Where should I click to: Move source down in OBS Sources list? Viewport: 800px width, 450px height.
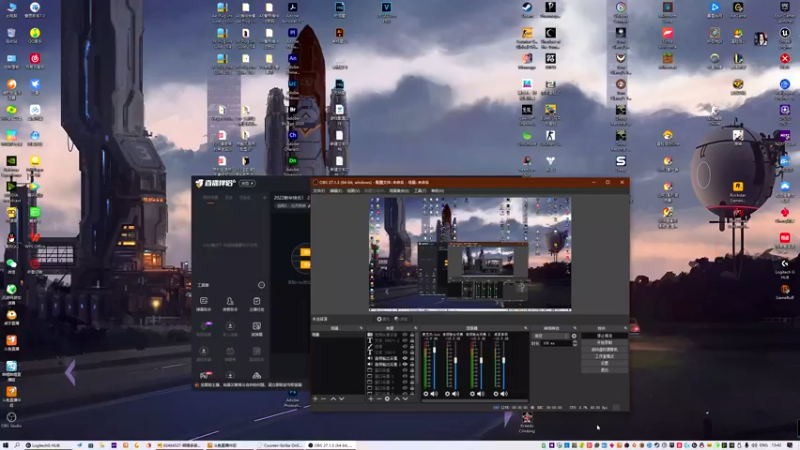click(x=405, y=398)
